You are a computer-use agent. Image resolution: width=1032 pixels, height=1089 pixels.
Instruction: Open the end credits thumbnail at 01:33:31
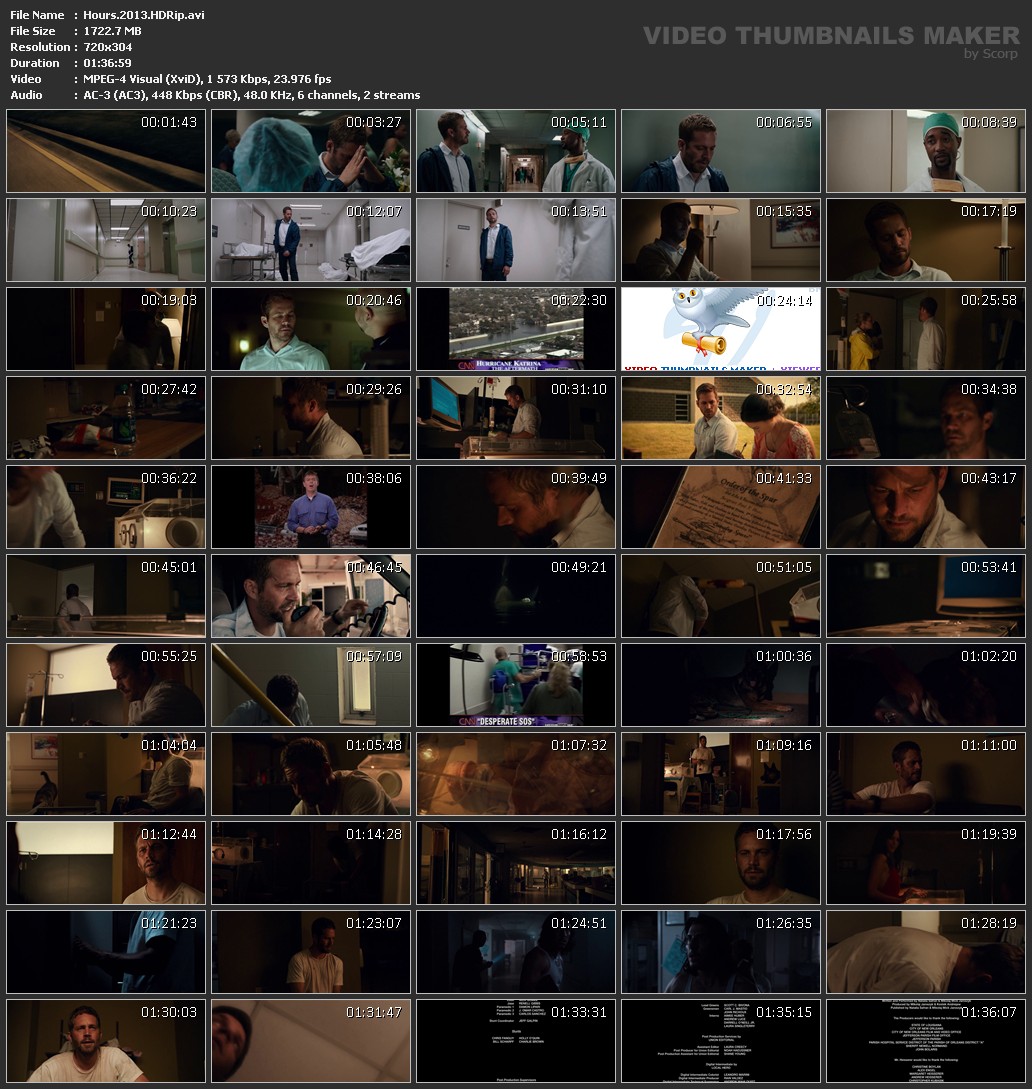[515, 1041]
